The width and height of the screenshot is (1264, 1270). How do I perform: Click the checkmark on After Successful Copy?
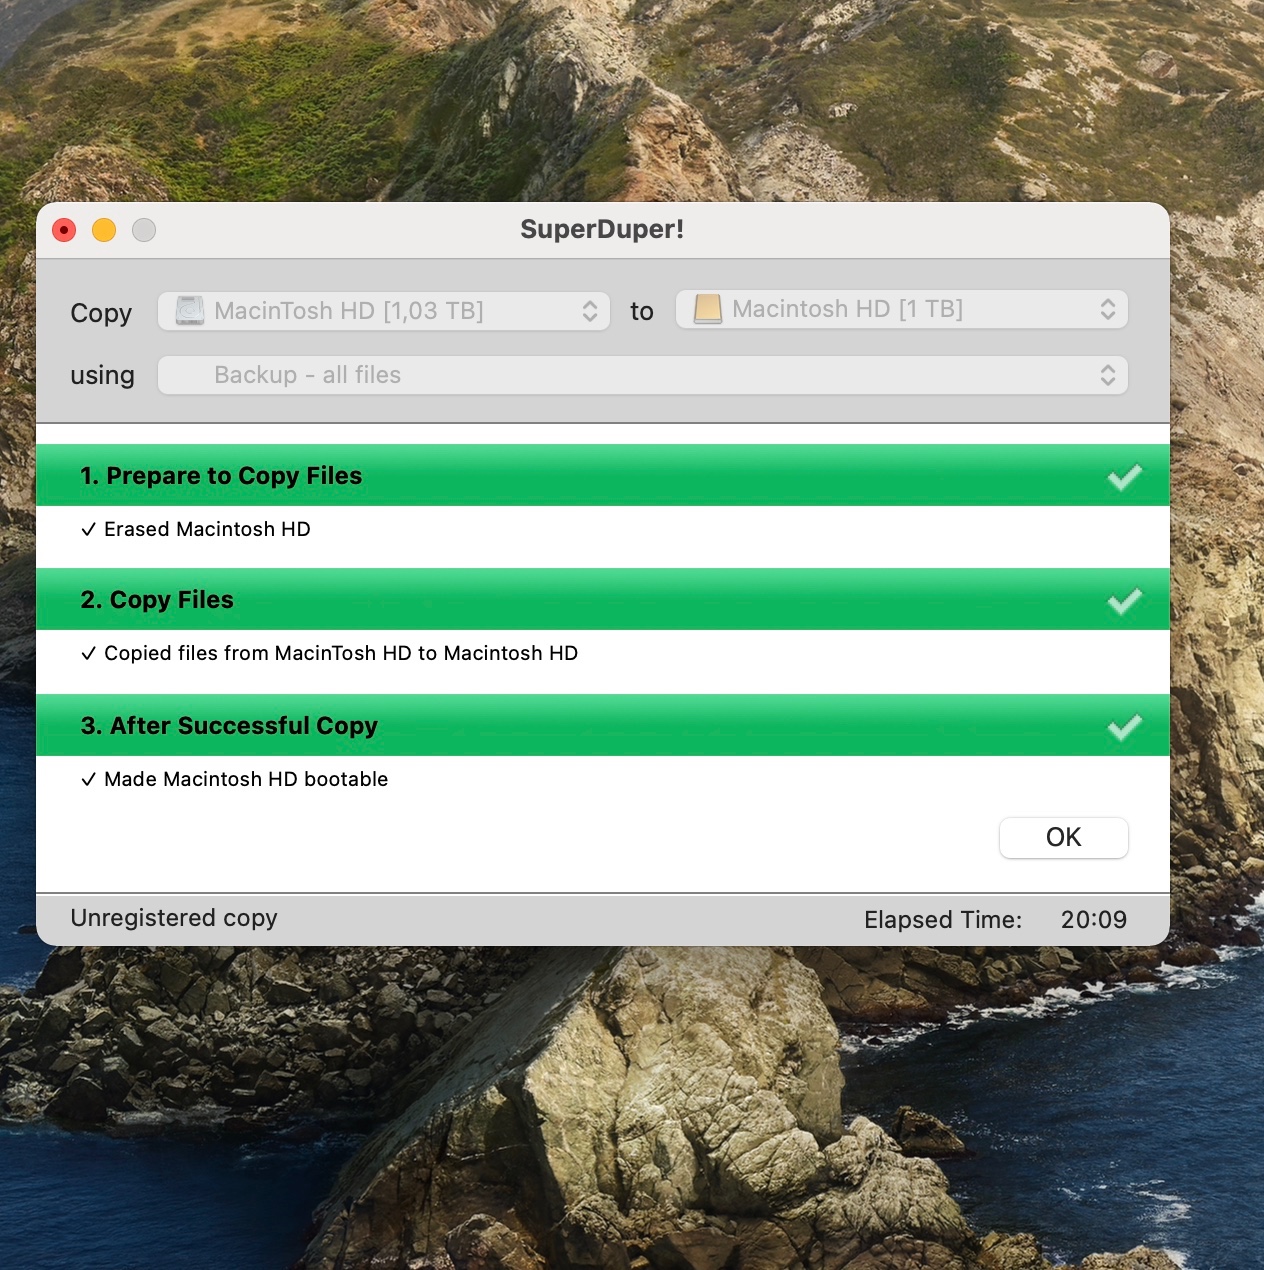(1124, 727)
